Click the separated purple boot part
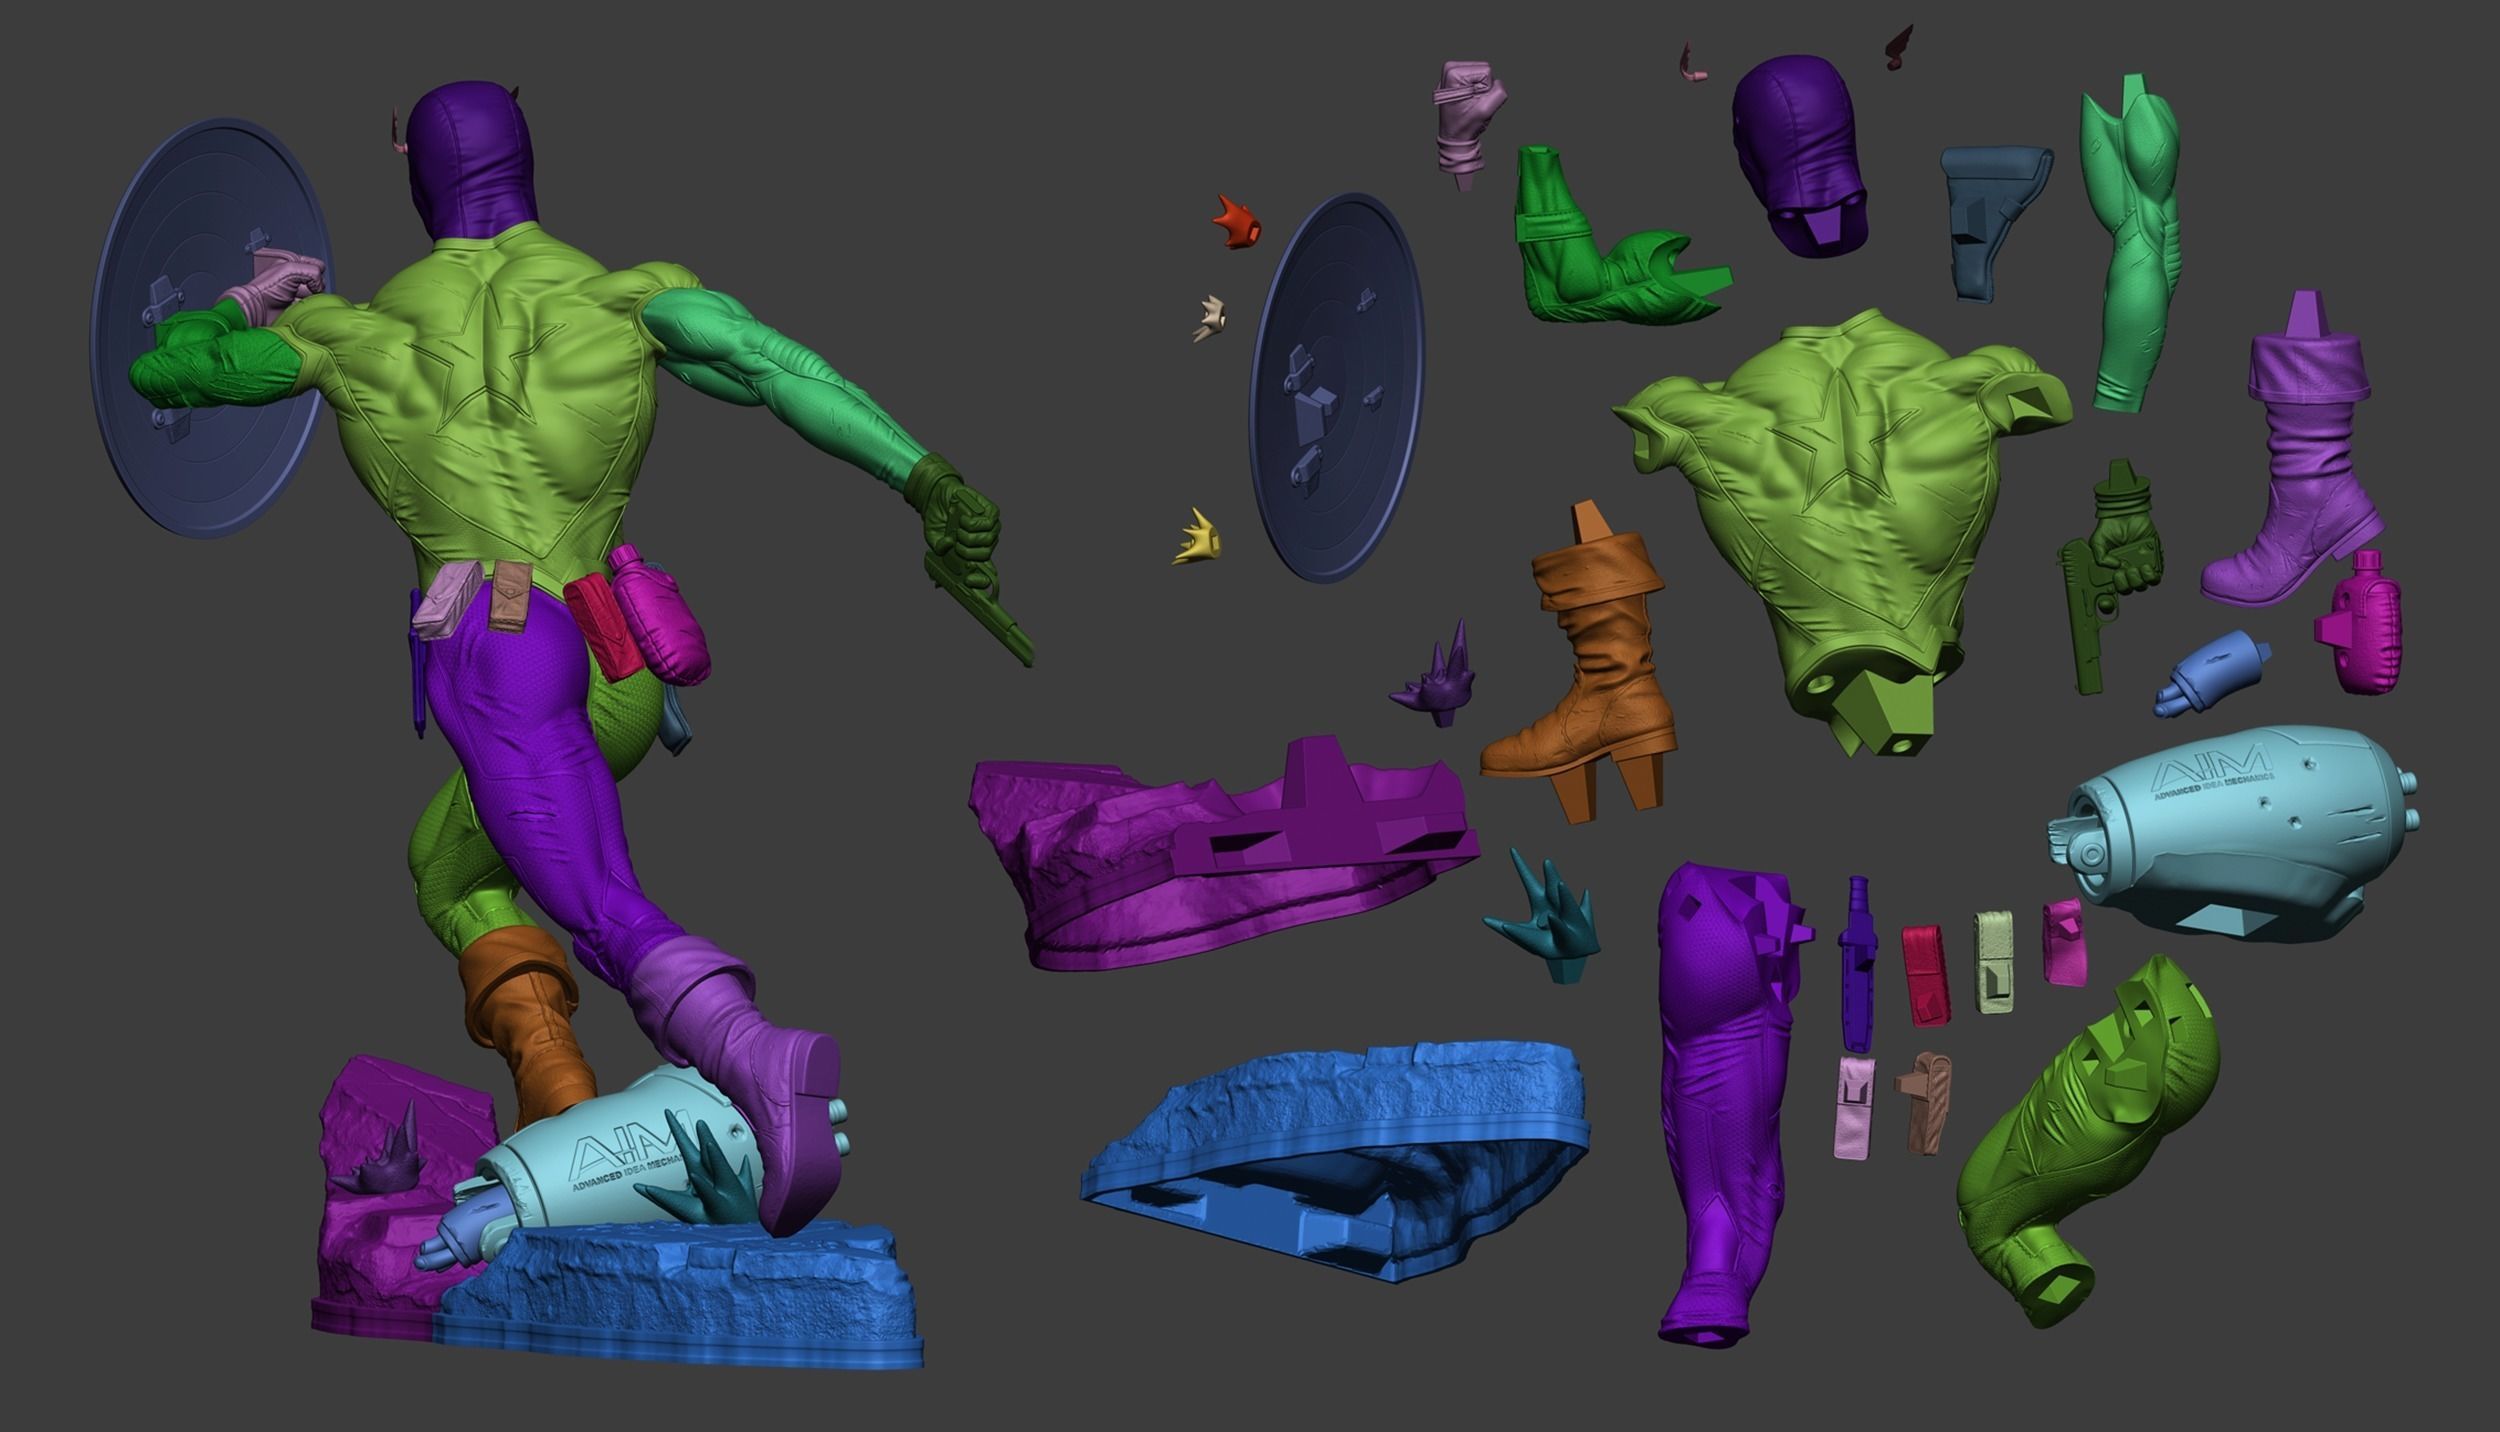 tap(2300, 470)
